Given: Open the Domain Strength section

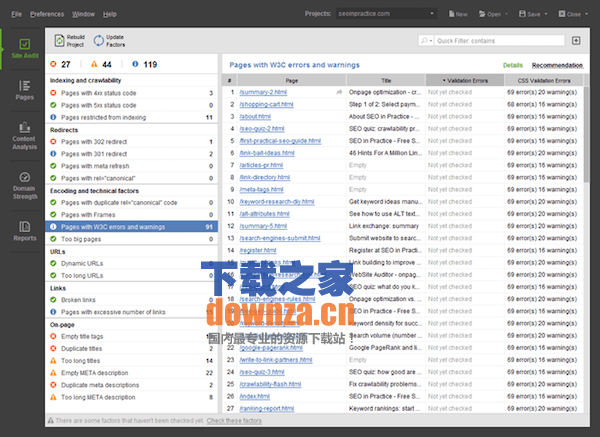Looking at the screenshot, I should click(x=24, y=186).
